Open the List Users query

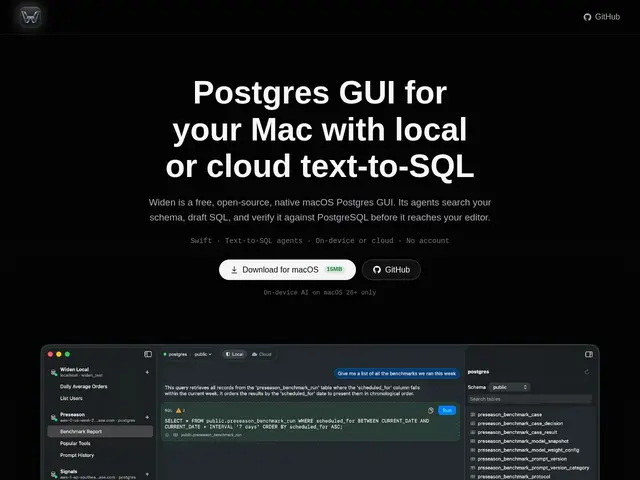(71, 398)
